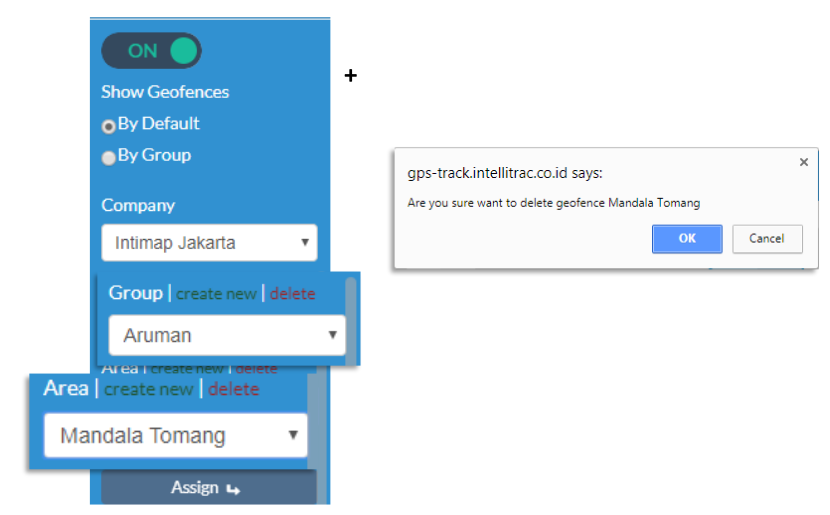830x515 pixels.
Task: Click the Show Geofences heading
Action: tap(165, 92)
